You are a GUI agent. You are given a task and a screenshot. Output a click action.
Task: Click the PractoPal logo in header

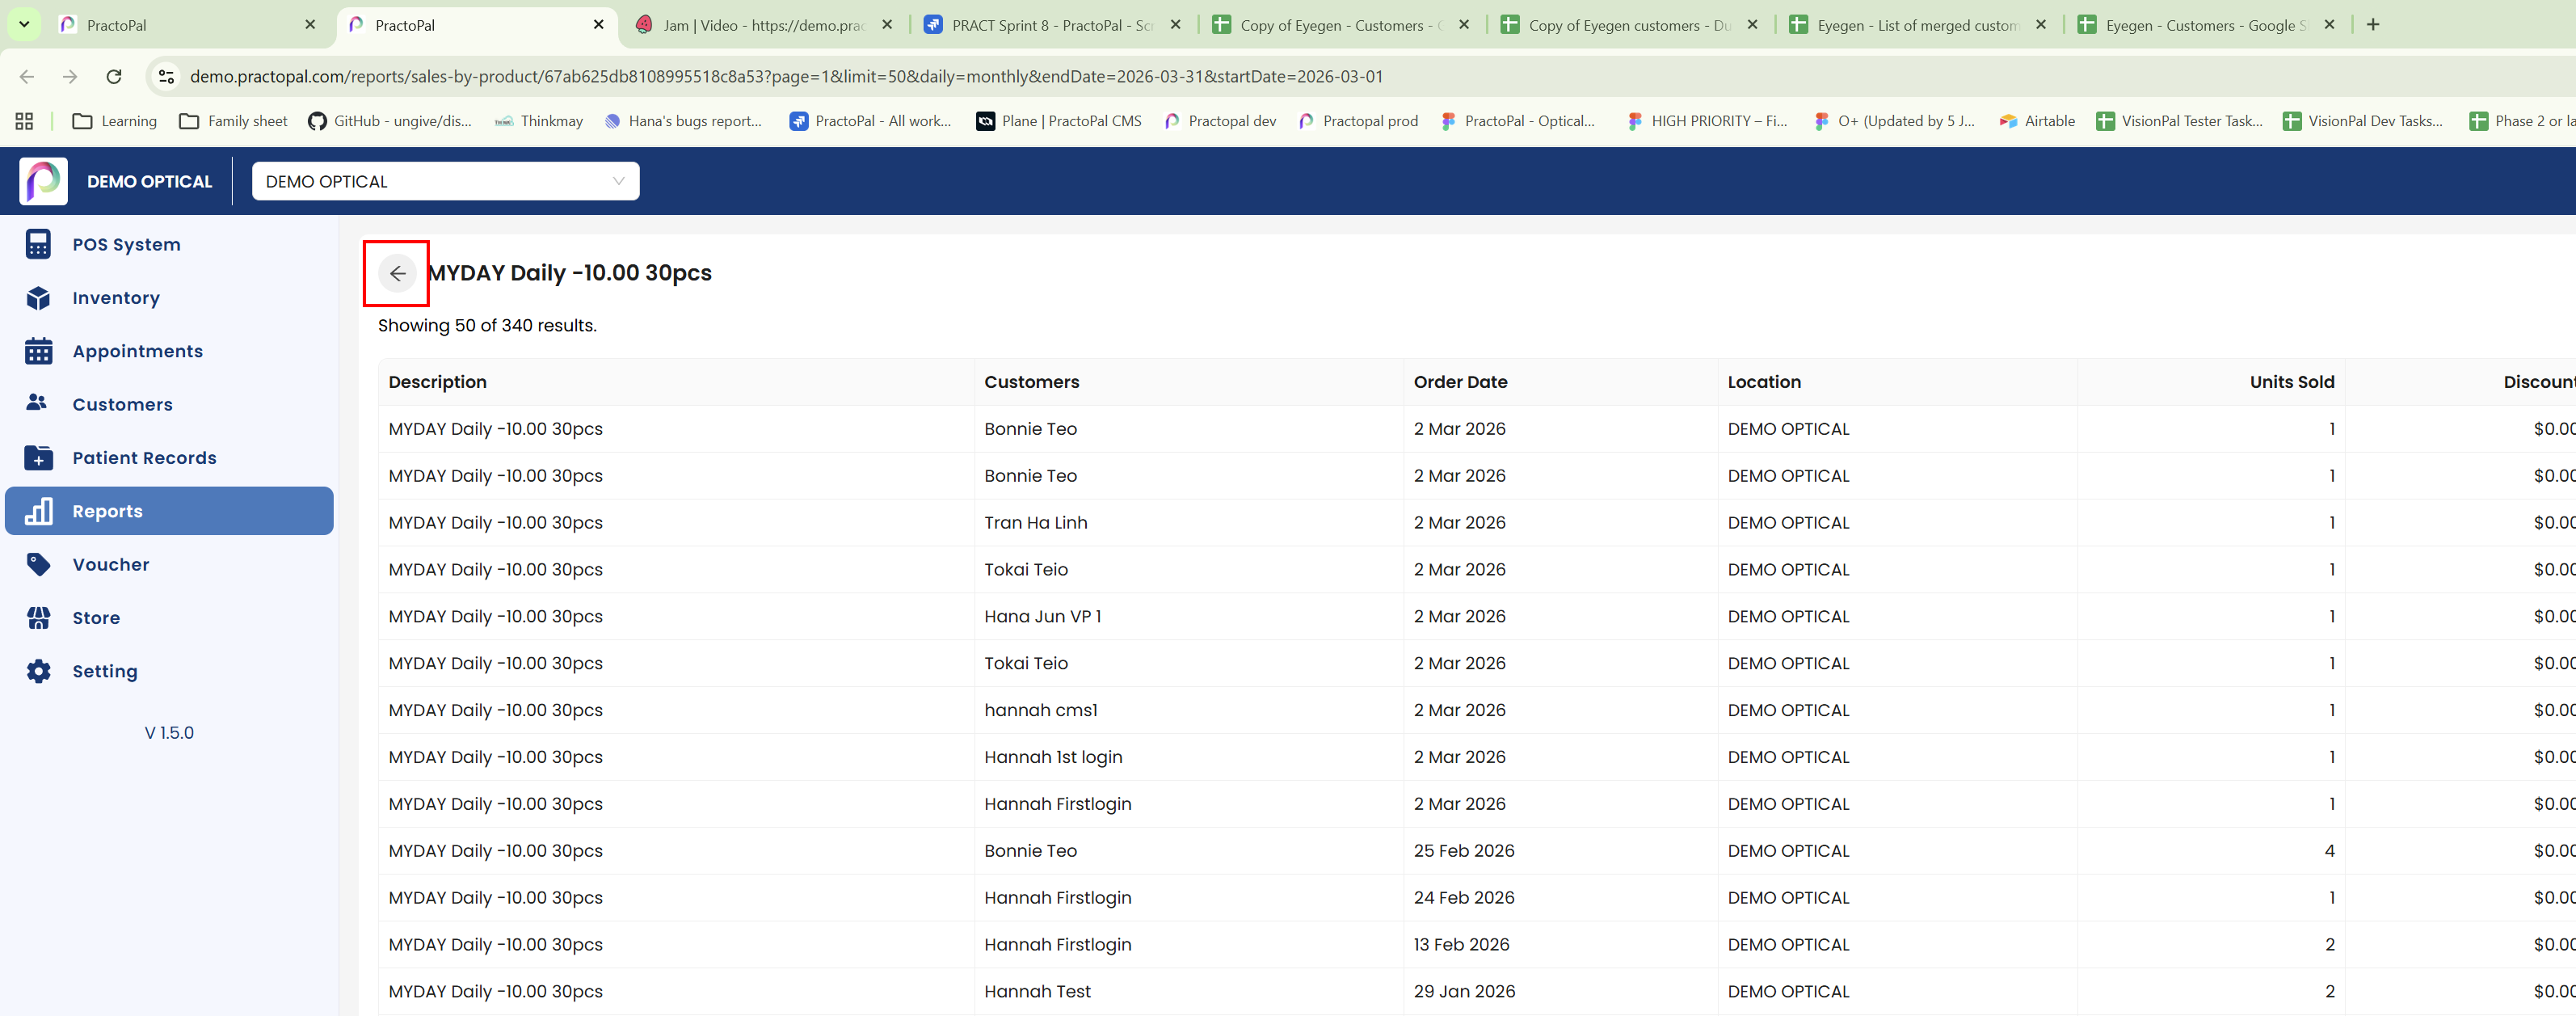click(x=43, y=181)
